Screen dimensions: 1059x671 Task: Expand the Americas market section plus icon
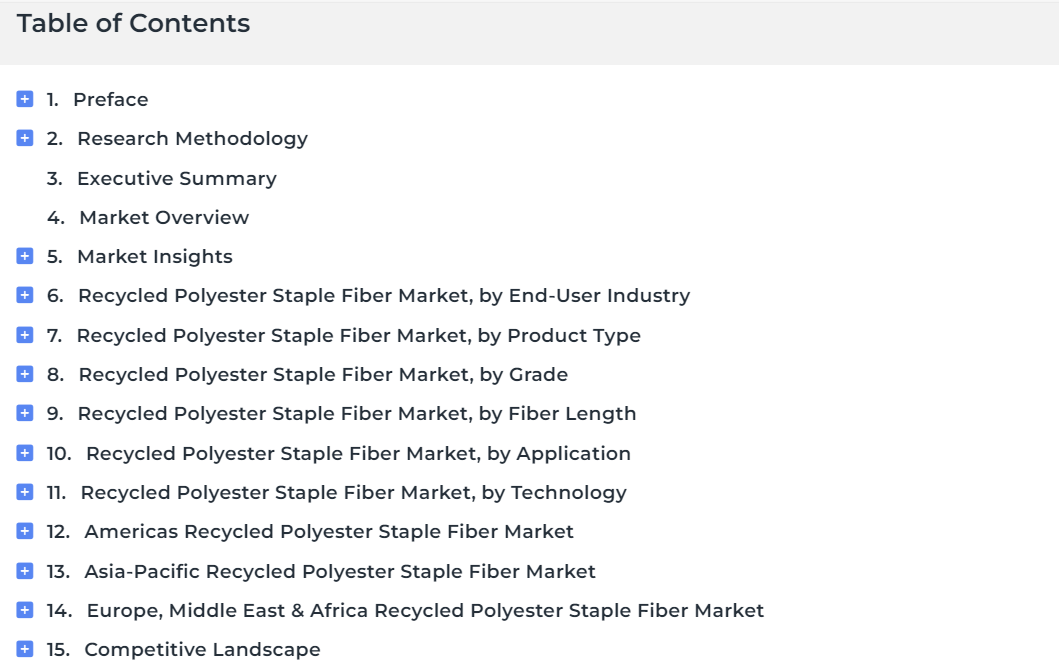click(x=25, y=532)
